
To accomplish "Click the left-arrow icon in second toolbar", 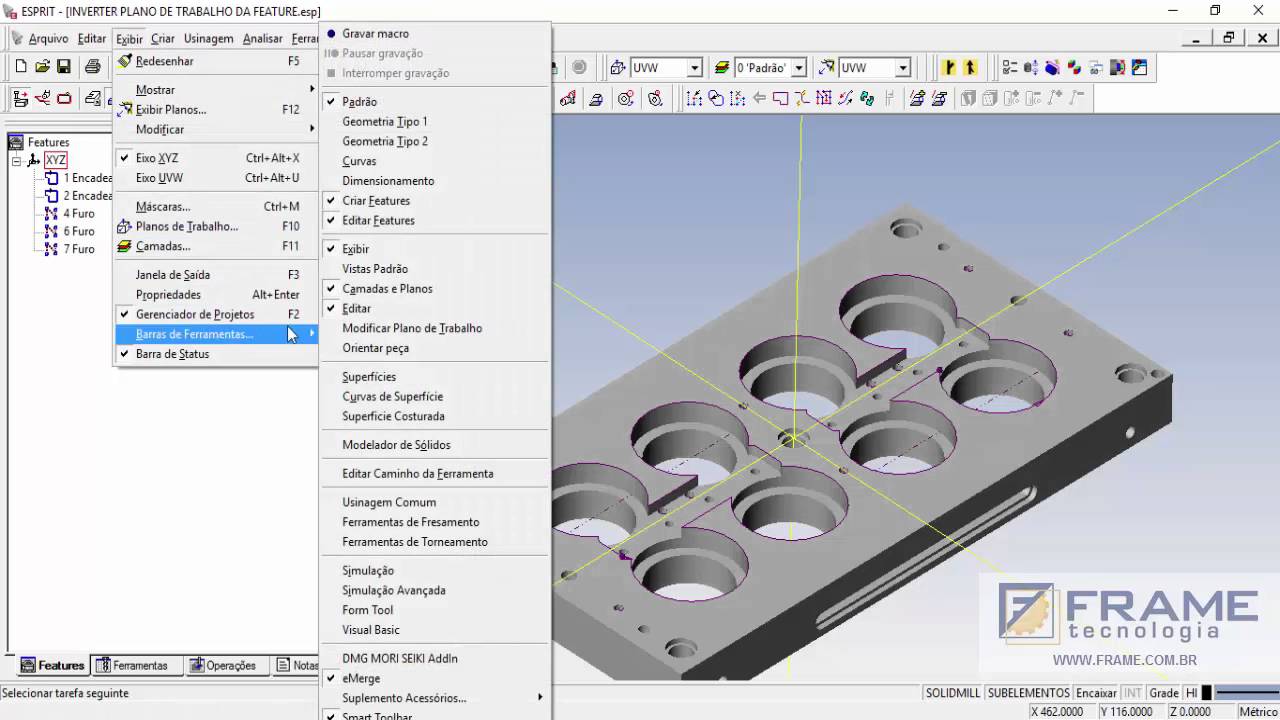I will tap(759, 98).
